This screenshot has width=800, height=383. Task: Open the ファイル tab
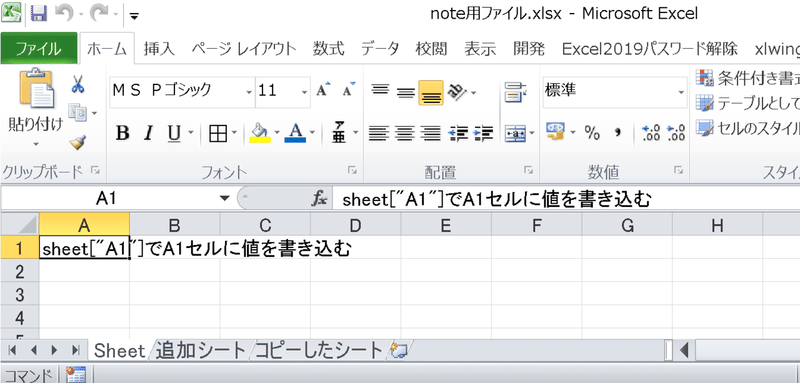pos(39,49)
